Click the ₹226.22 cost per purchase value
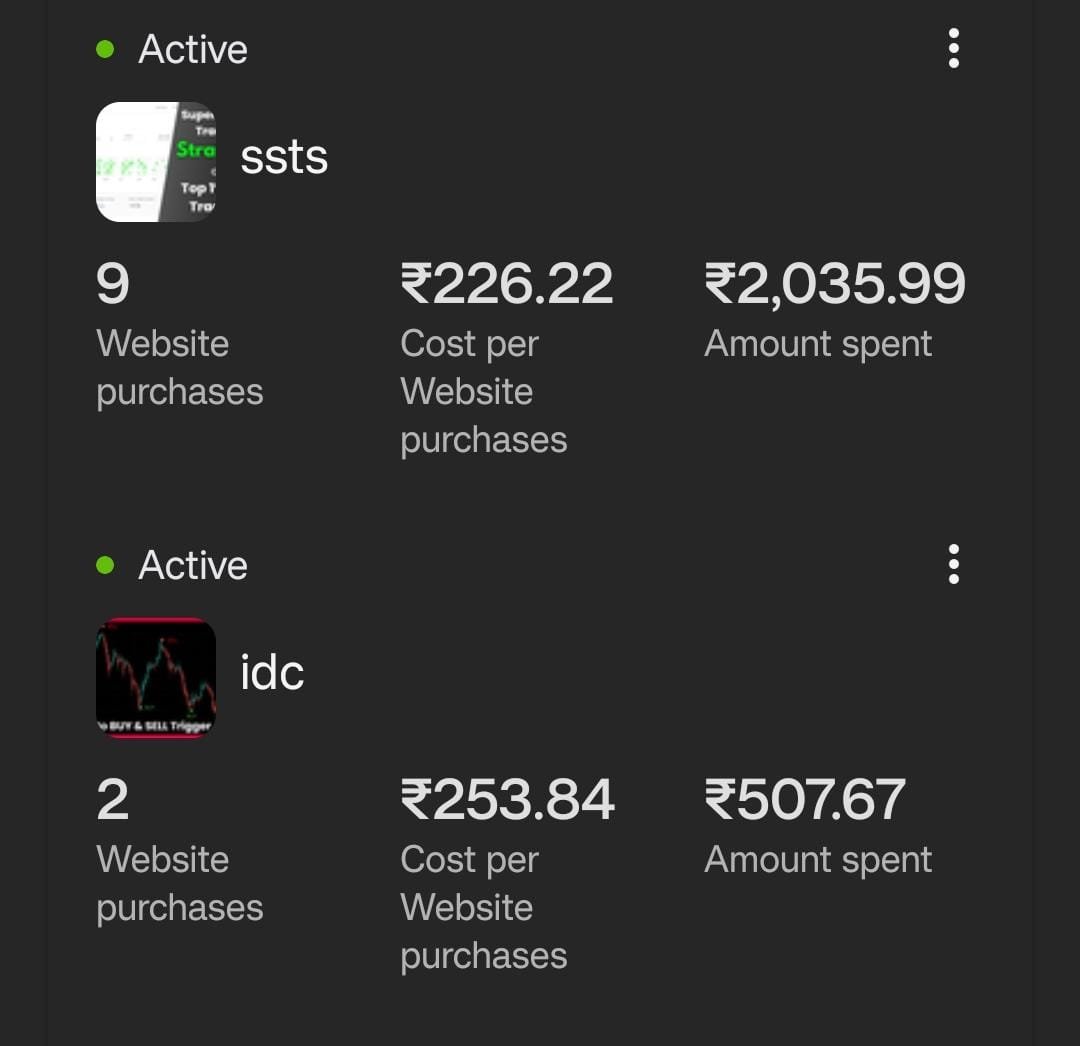The height and width of the screenshot is (1046, 1080). 507,284
